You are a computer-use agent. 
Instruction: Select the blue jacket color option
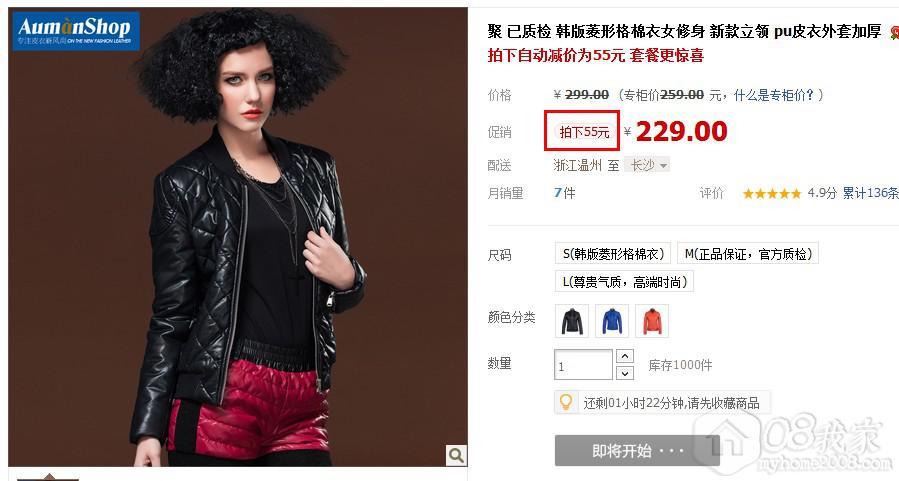612,320
